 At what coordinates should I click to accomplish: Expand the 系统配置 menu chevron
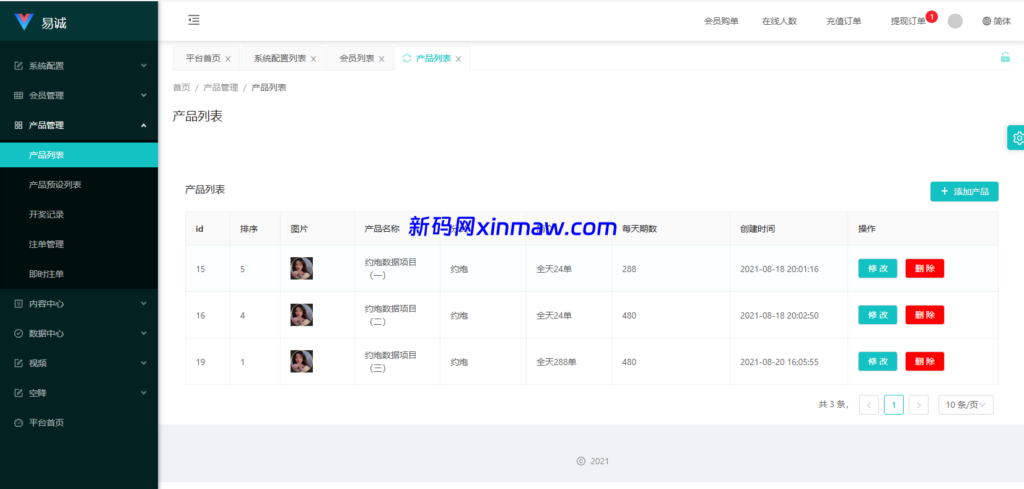pyautogui.click(x=144, y=66)
